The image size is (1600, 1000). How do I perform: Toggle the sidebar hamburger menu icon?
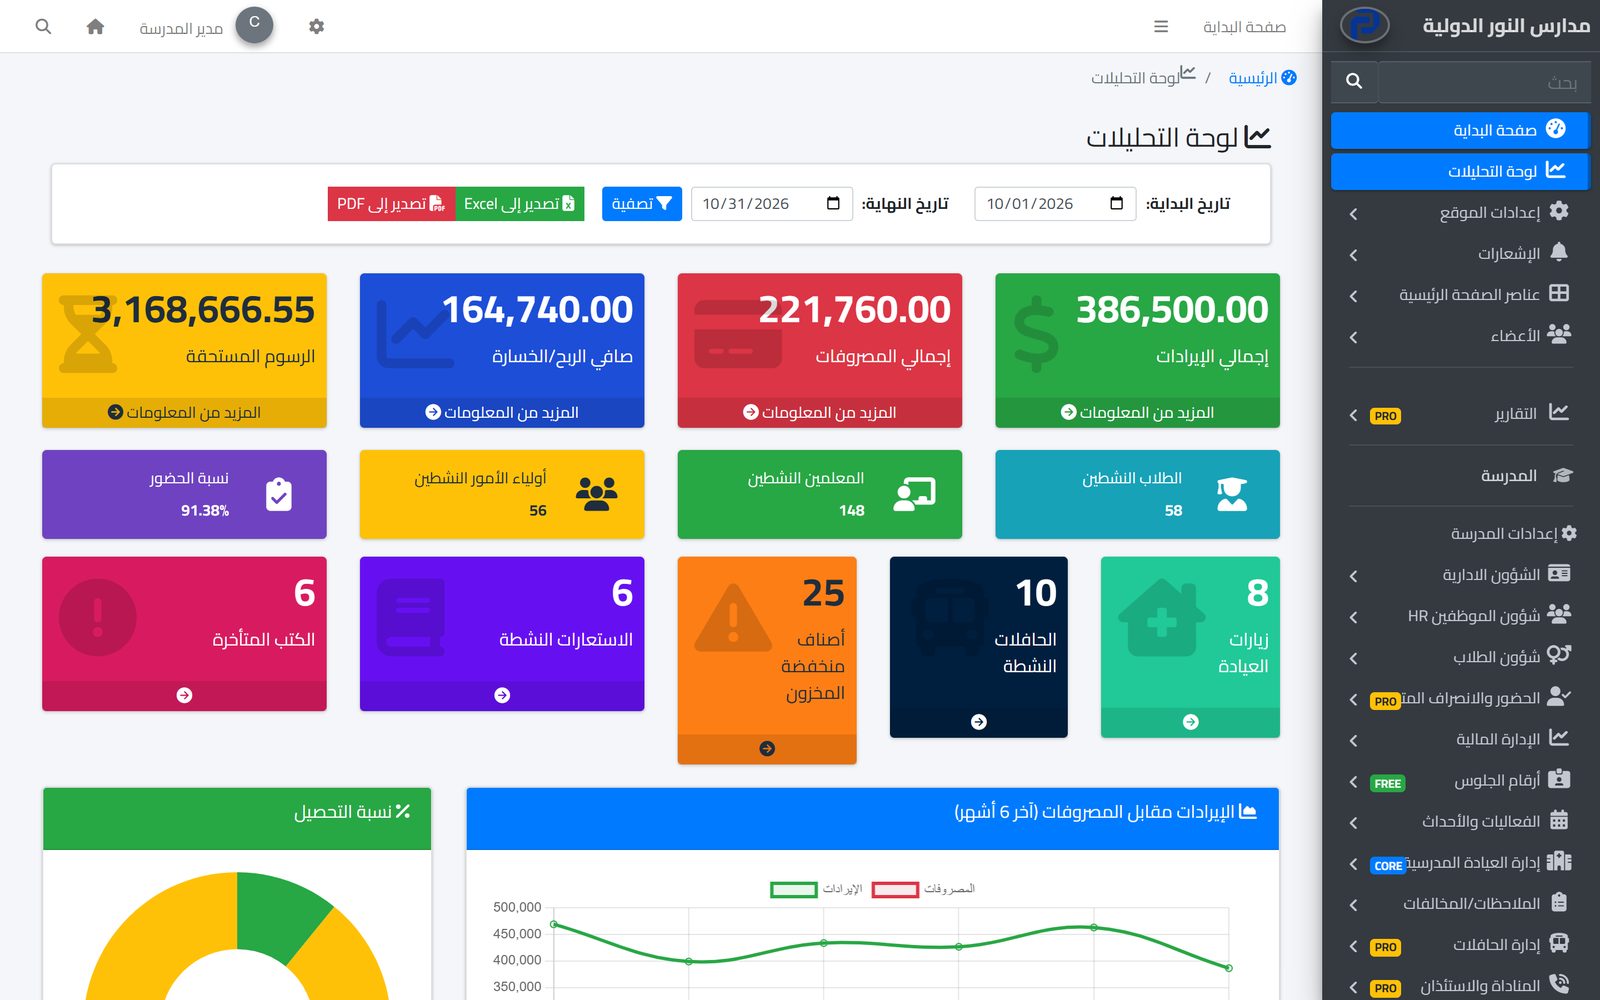point(1161,27)
